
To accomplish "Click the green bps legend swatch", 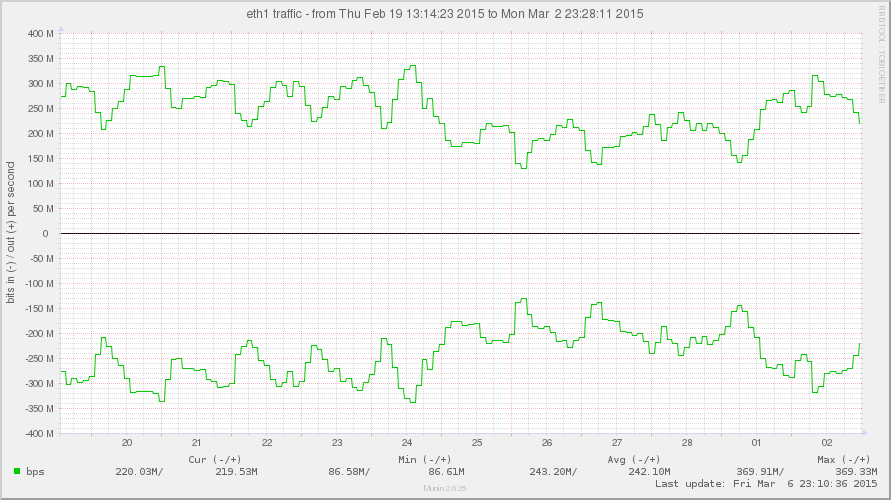I will click(17, 471).
